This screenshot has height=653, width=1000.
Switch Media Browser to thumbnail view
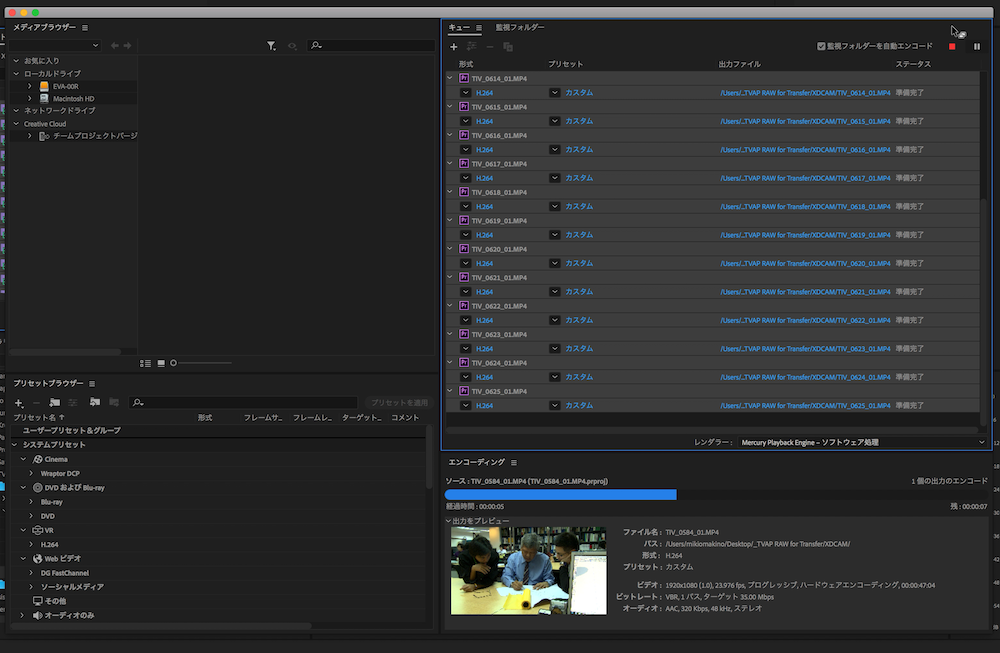pos(160,362)
